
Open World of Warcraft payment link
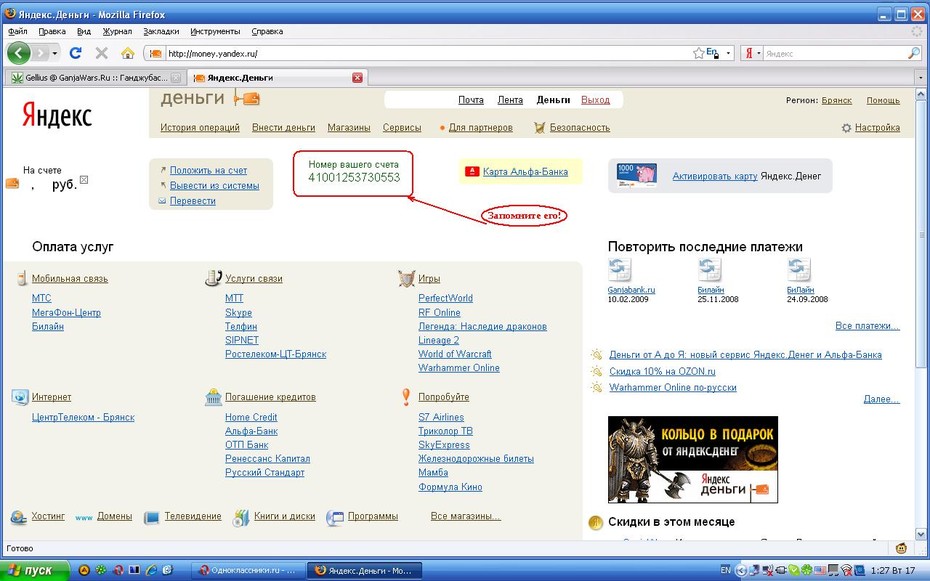click(x=454, y=354)
